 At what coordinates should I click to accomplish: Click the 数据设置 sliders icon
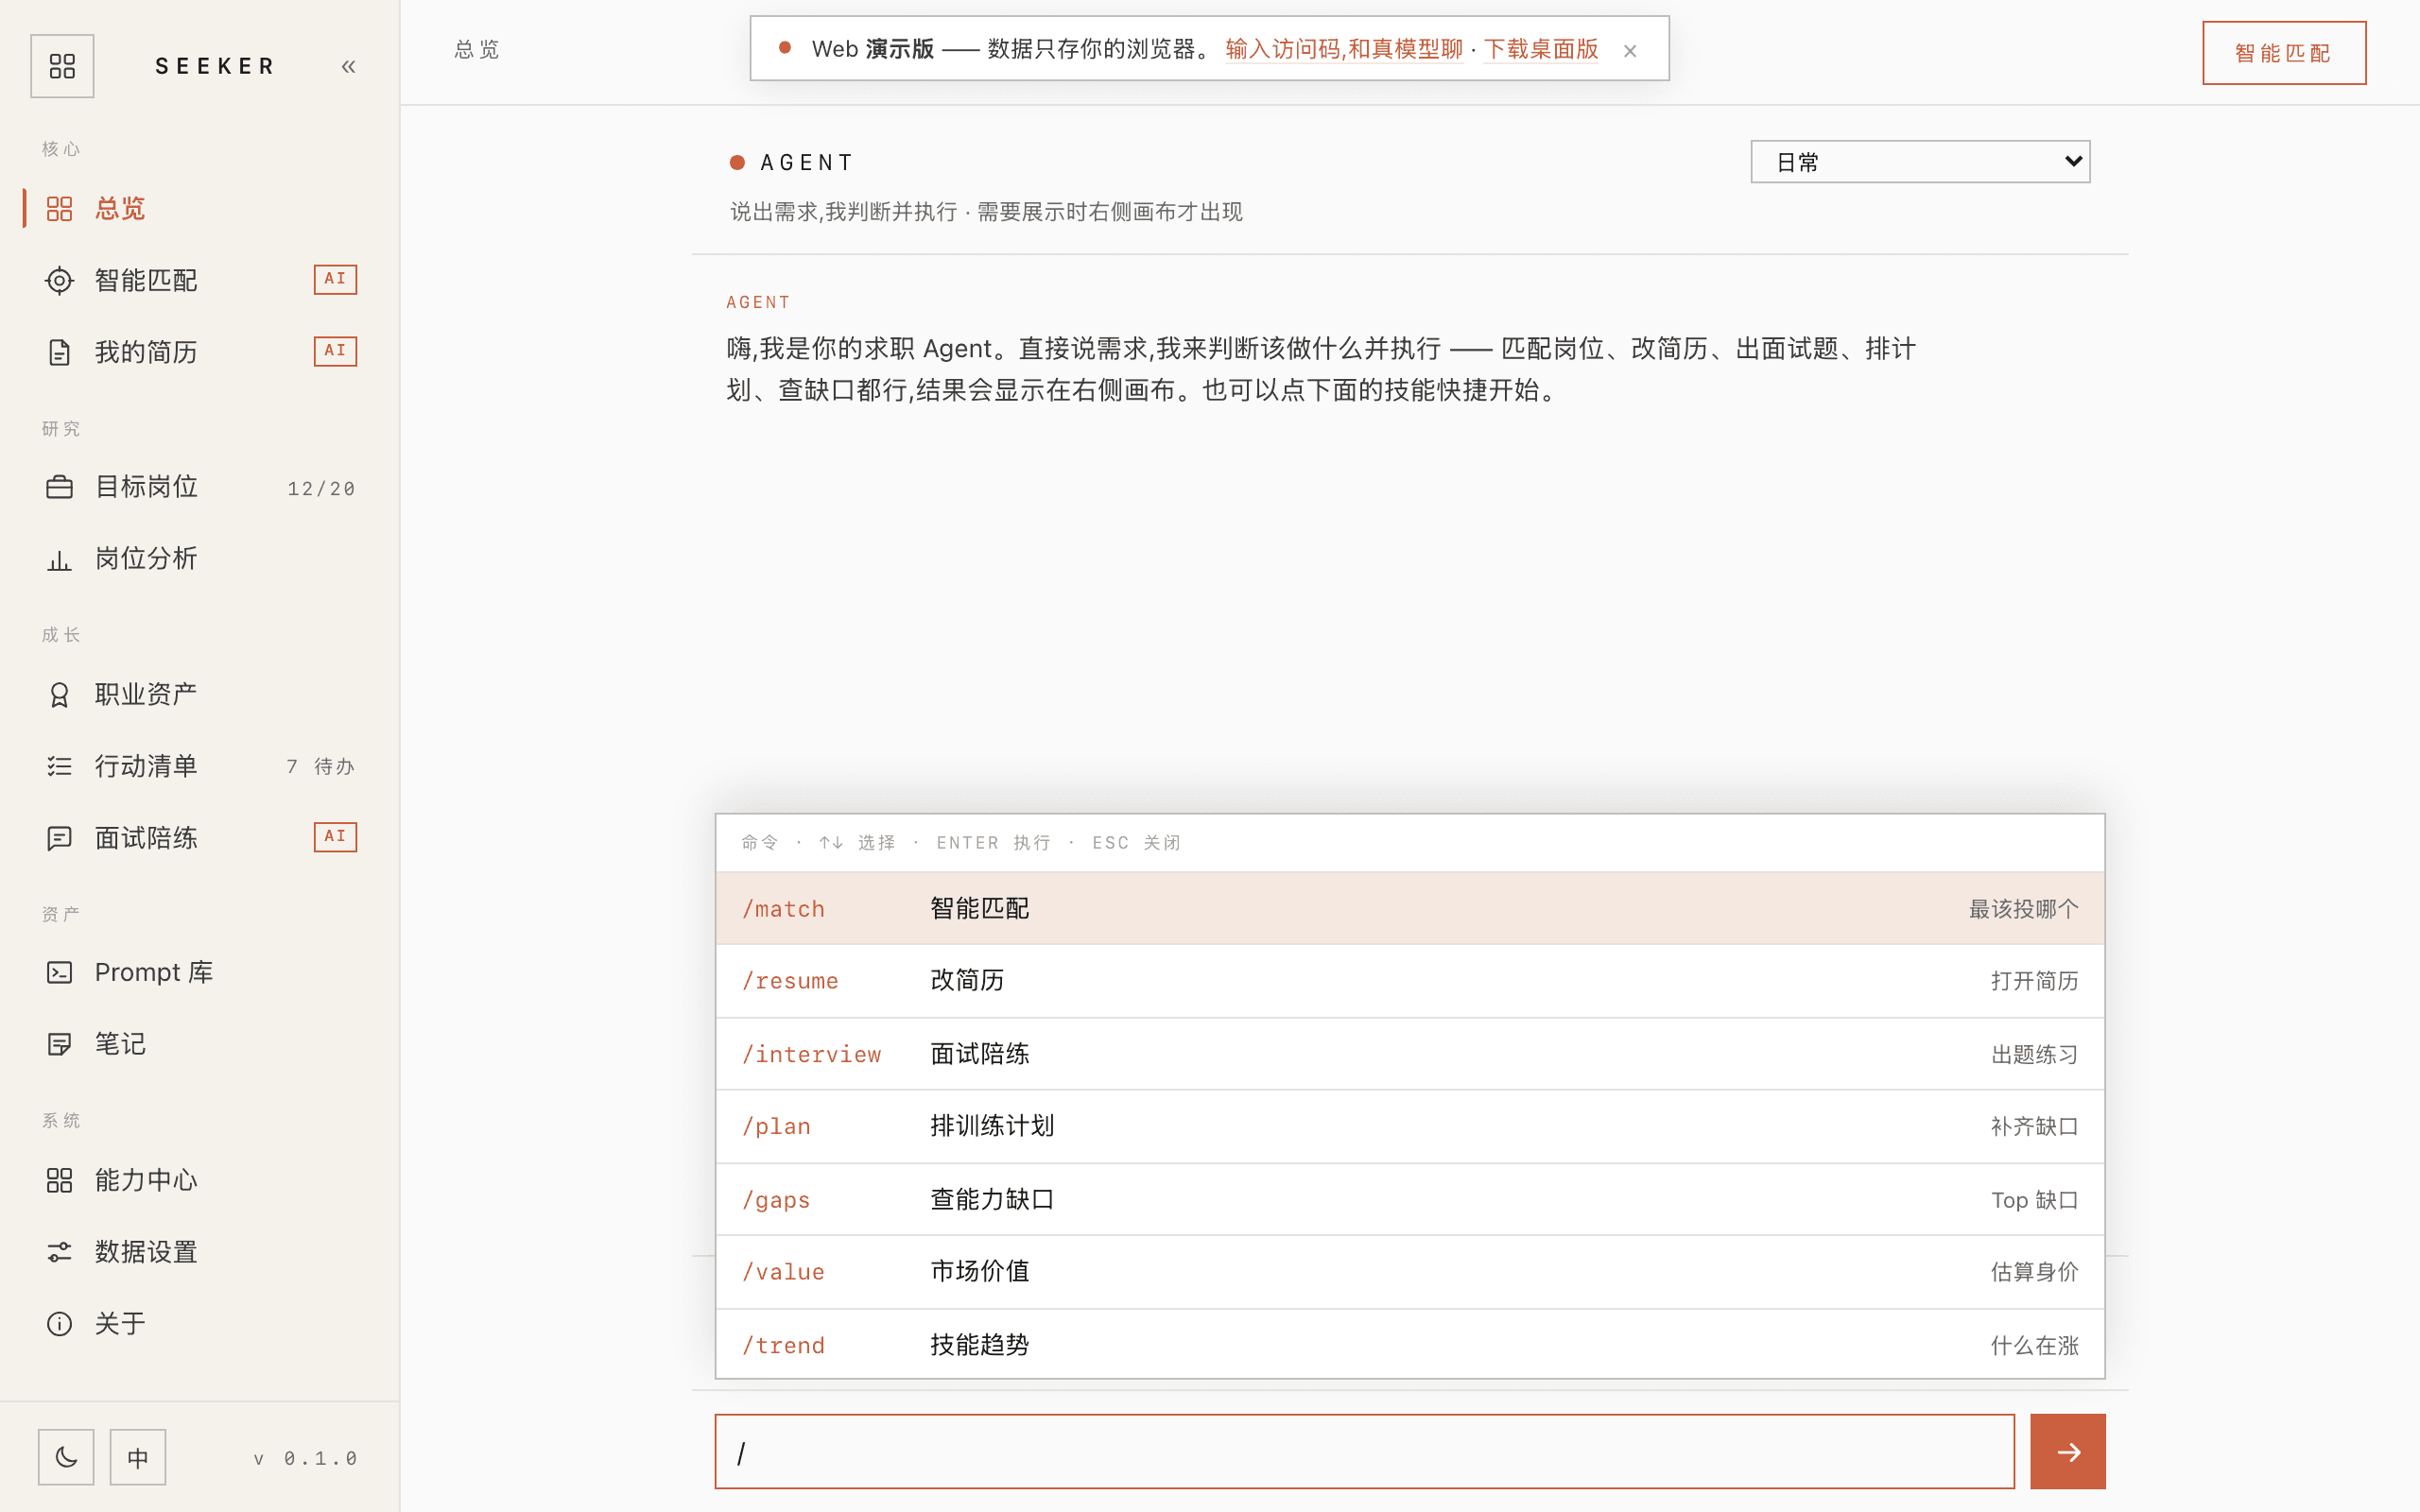coord(59,1252)
